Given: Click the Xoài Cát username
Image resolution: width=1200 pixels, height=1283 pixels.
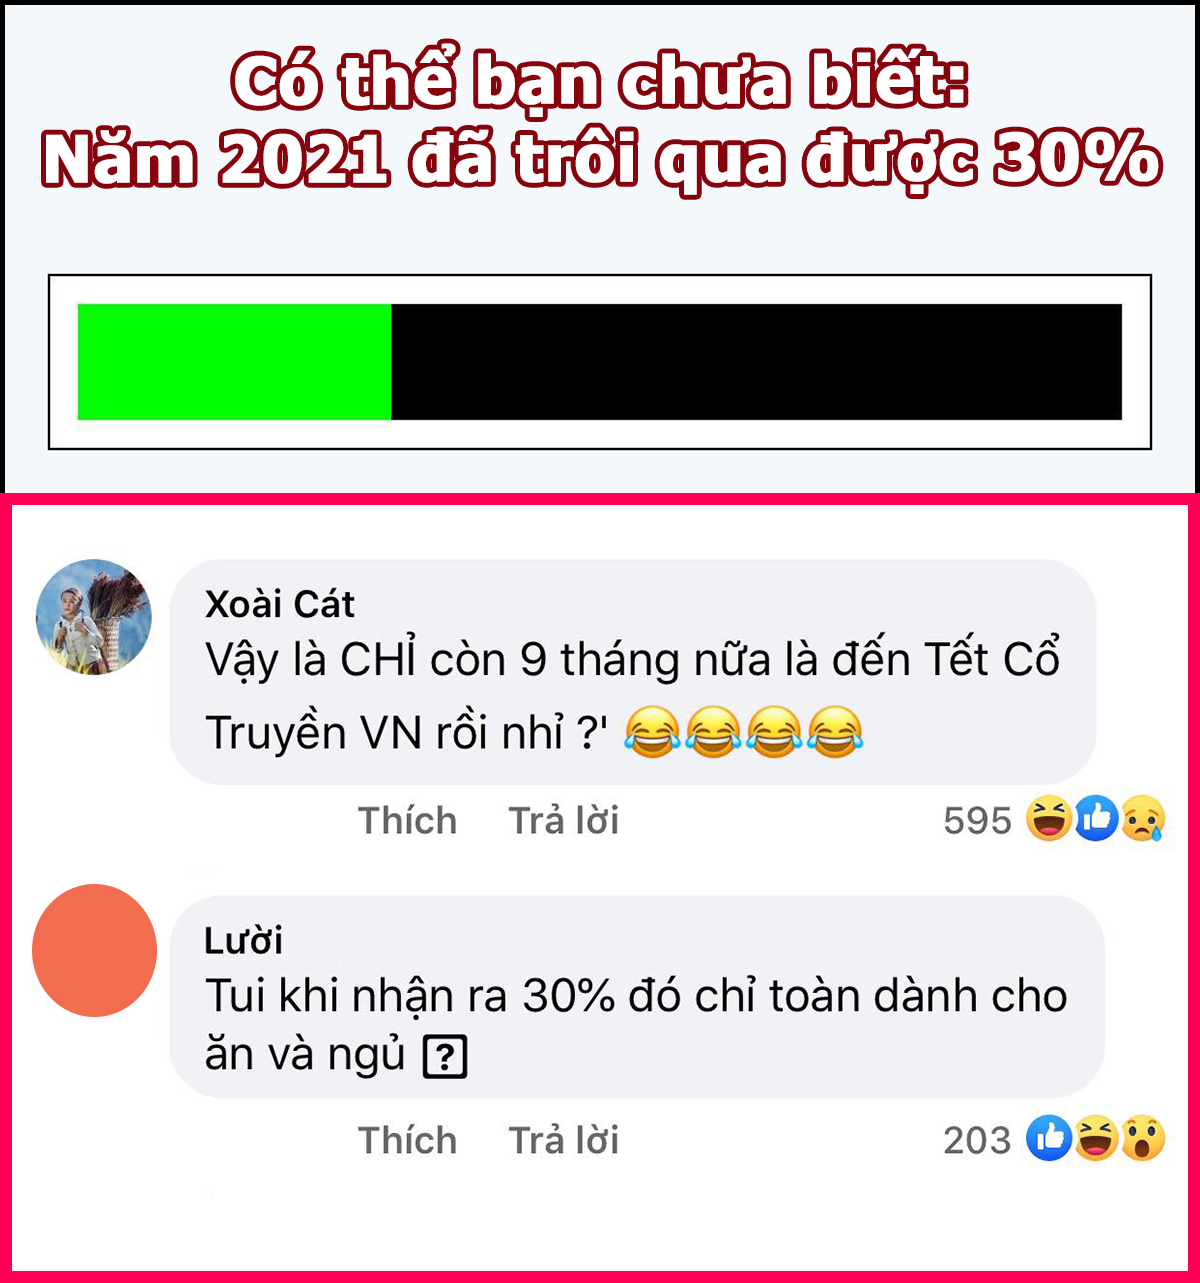Looking at the screenshot, I should tap(280, 604).
